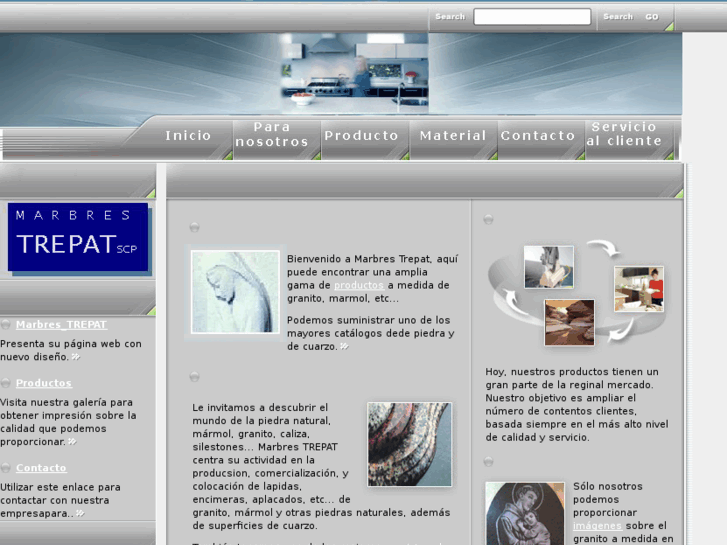
Task: Follow the Contacto sidebar link
Action: (41, 468)
